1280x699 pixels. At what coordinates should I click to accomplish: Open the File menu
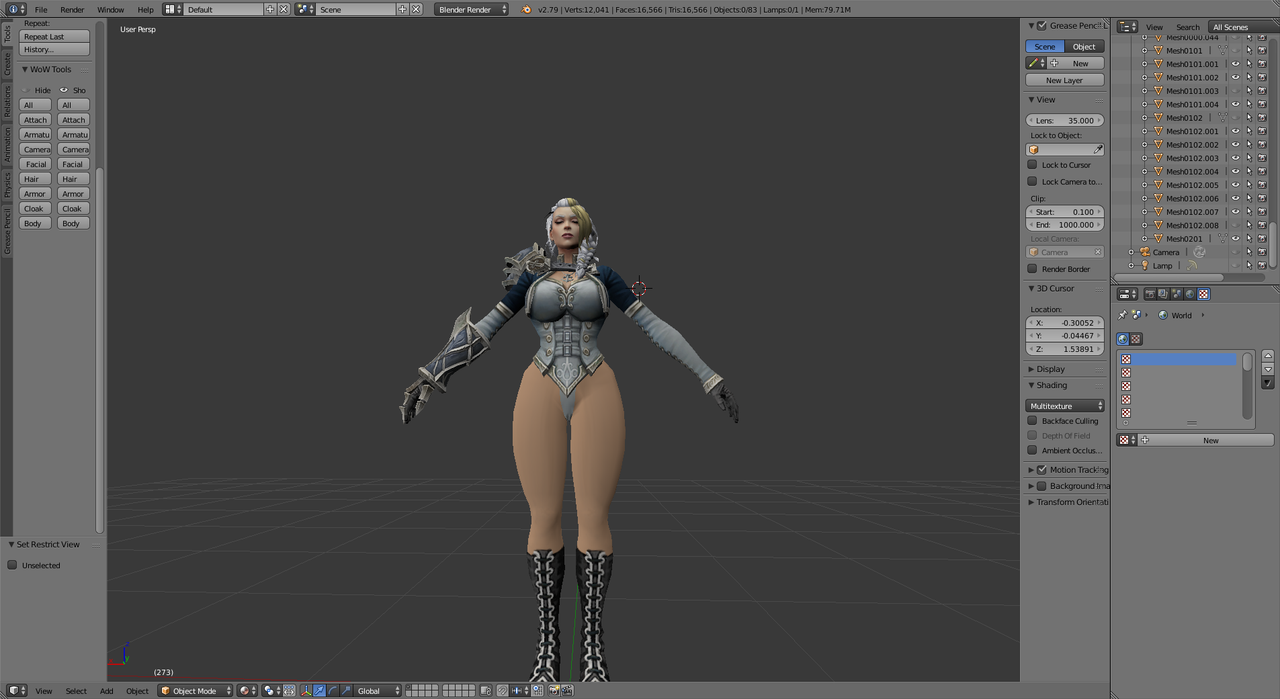(x=41, y=9)
